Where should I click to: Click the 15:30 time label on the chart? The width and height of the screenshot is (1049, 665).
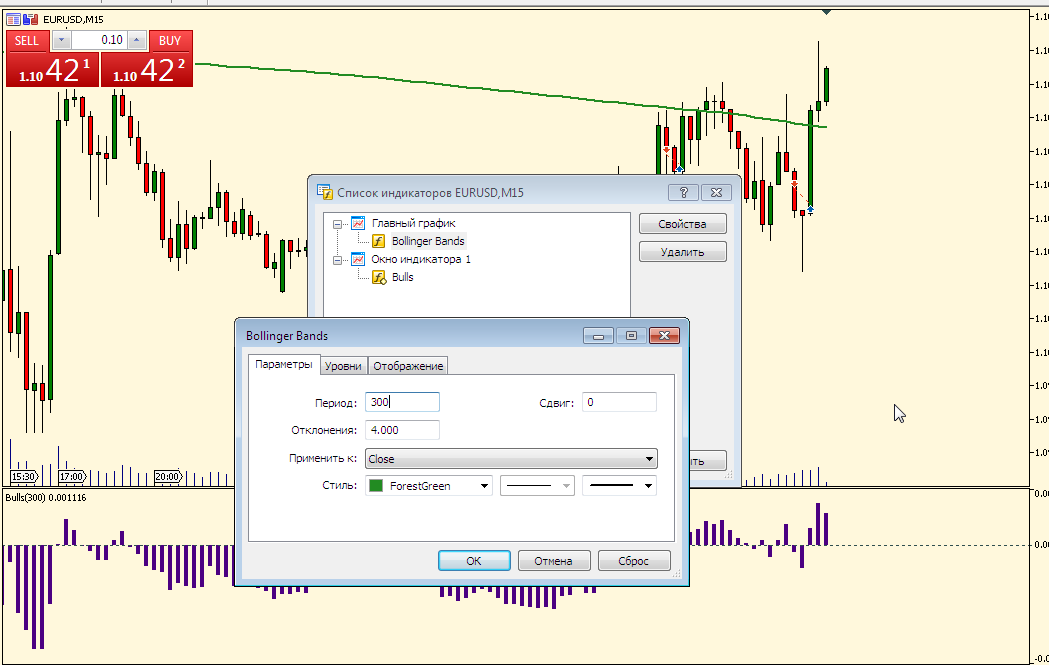point(23,477)
